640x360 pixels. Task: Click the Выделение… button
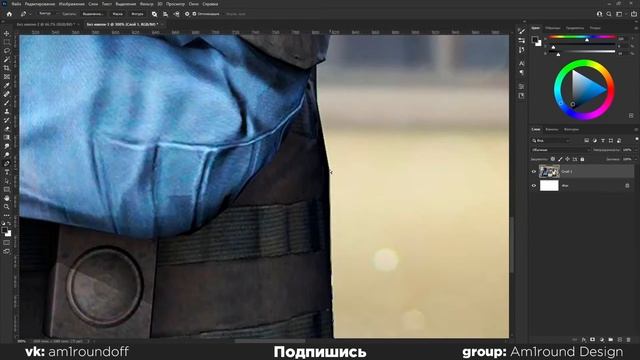(93, 14)
